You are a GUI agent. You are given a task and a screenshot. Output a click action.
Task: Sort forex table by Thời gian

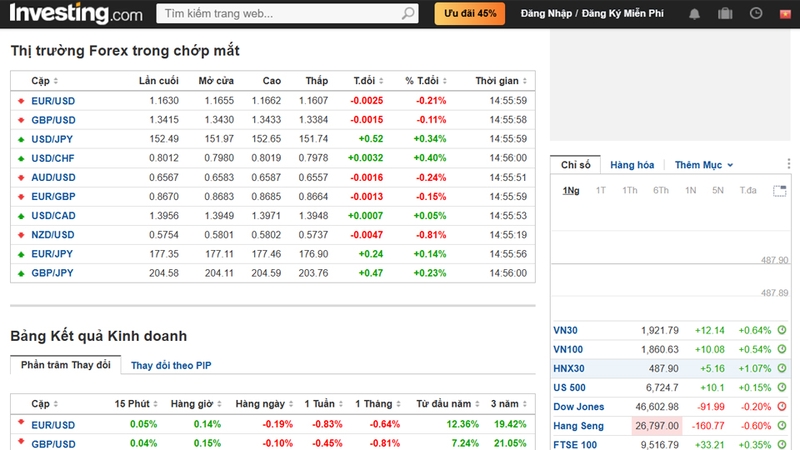(501, 80)
